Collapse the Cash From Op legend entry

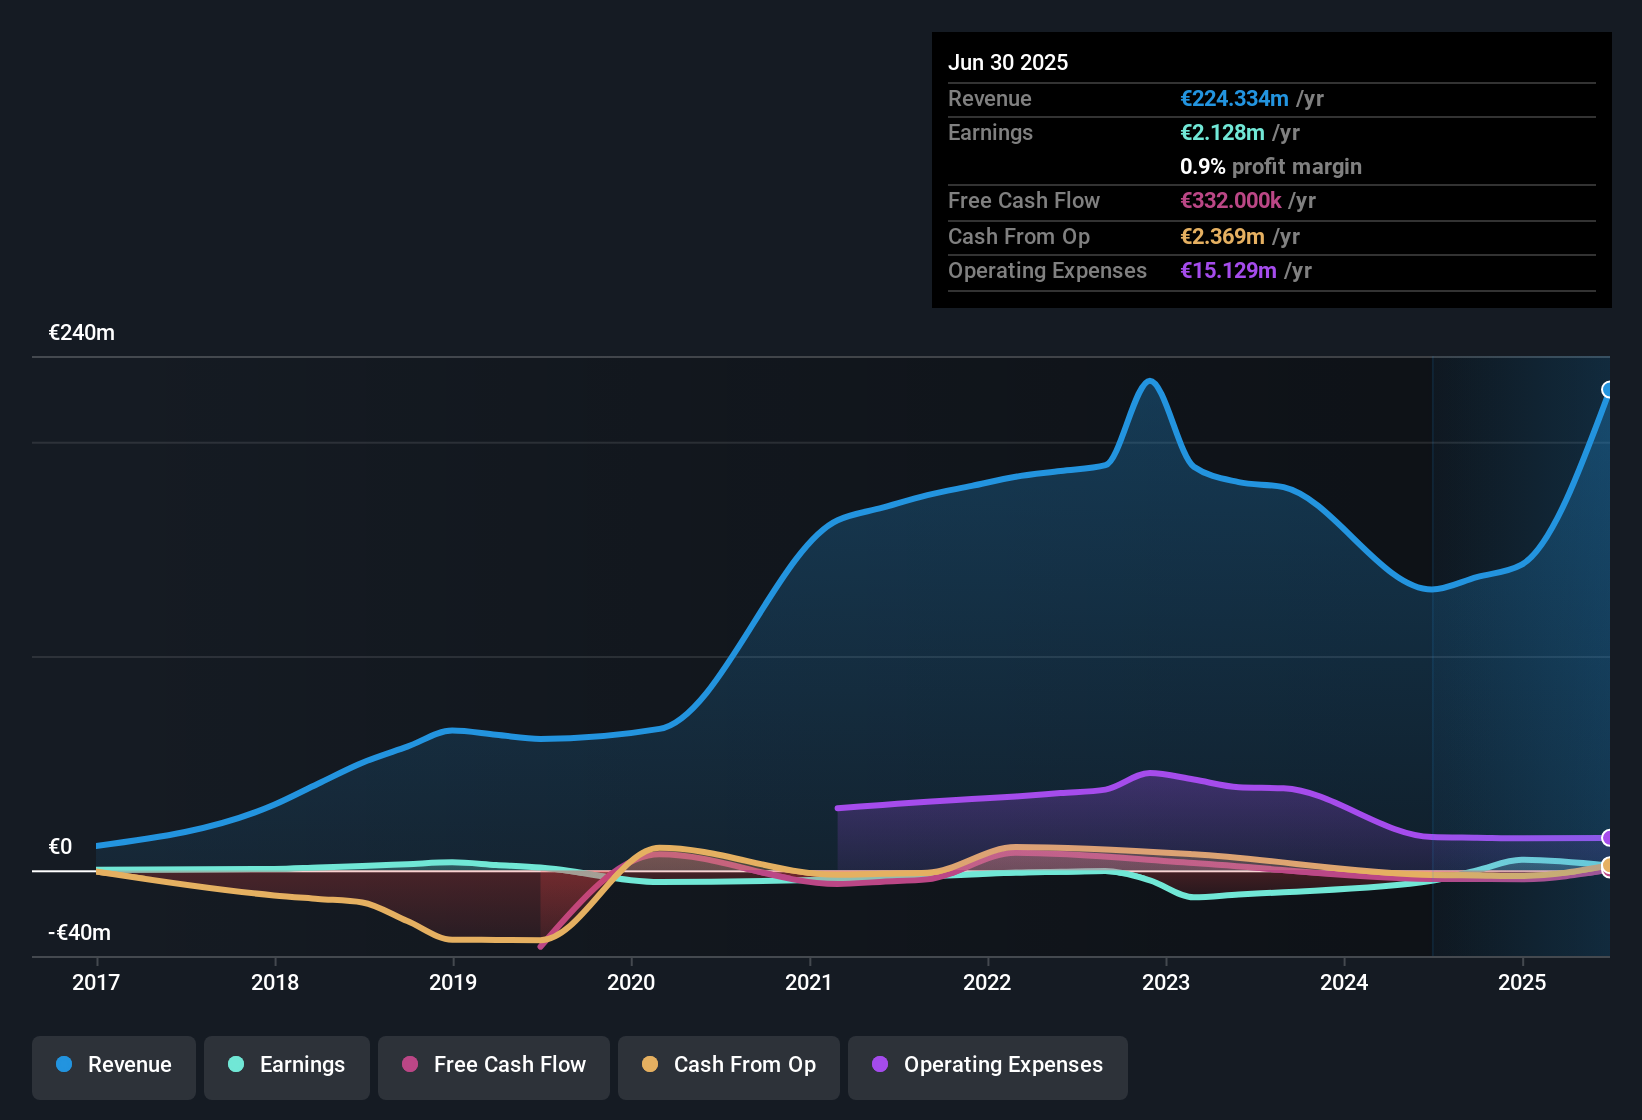728,1065
